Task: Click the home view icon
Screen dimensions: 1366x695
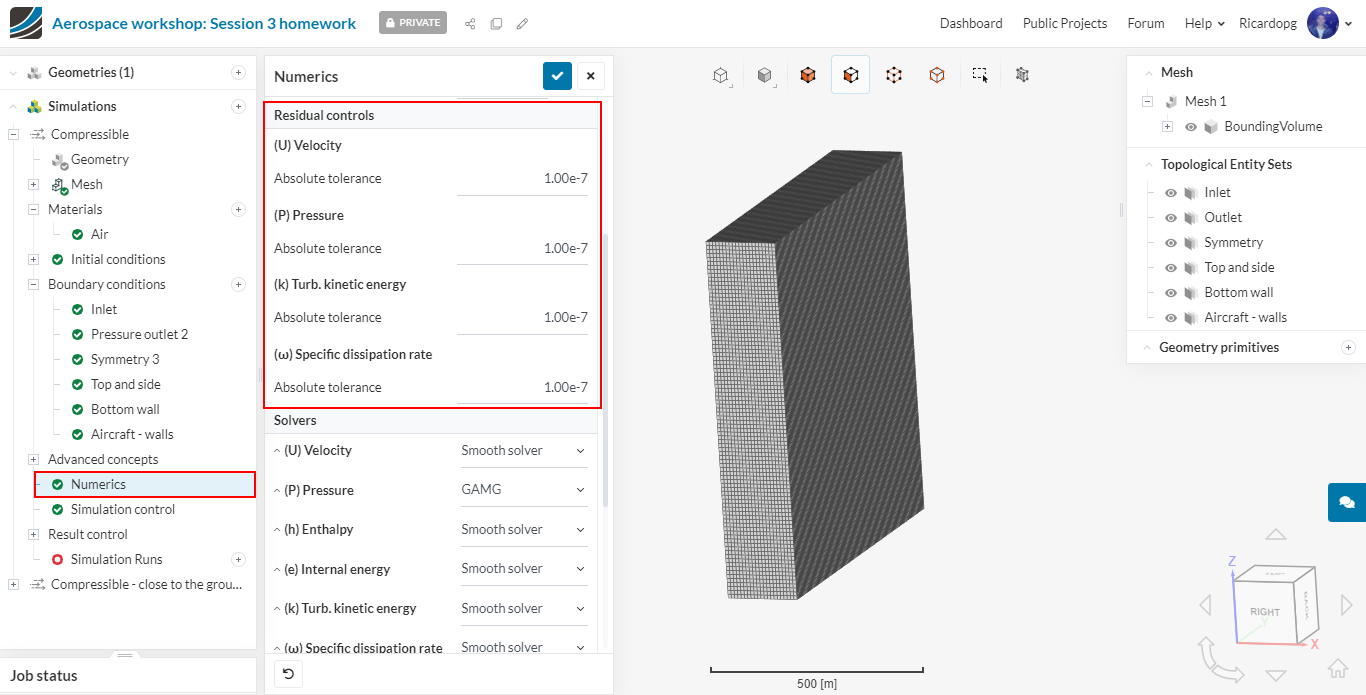Action: pyautogui.click(x=1338, y=668)
